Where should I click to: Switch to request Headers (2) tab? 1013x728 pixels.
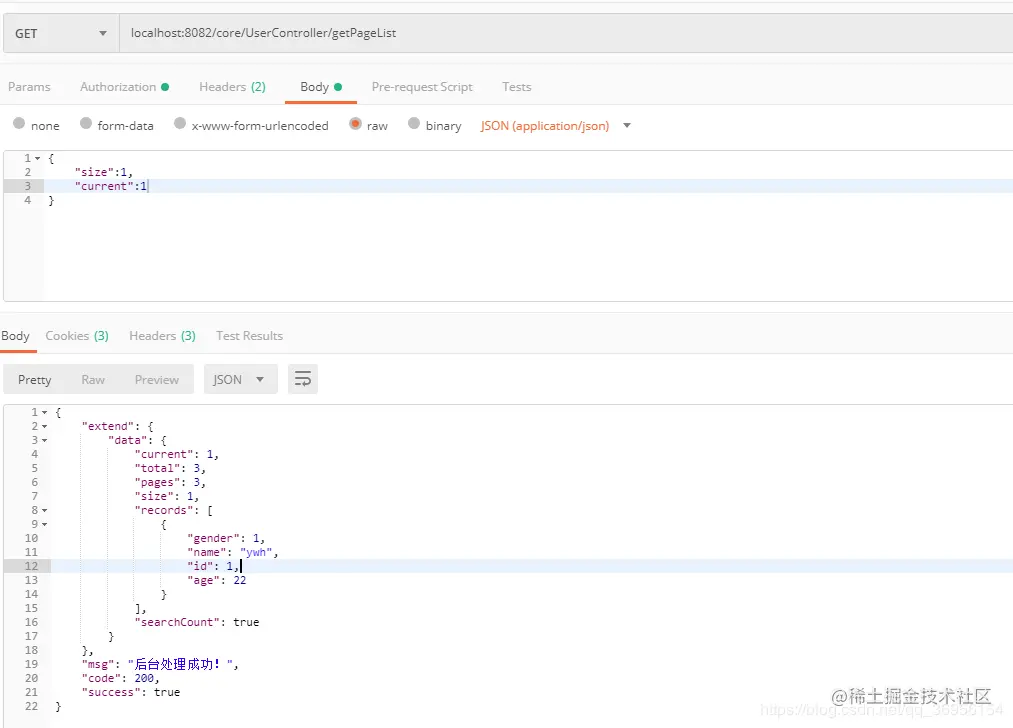[232, 87]
